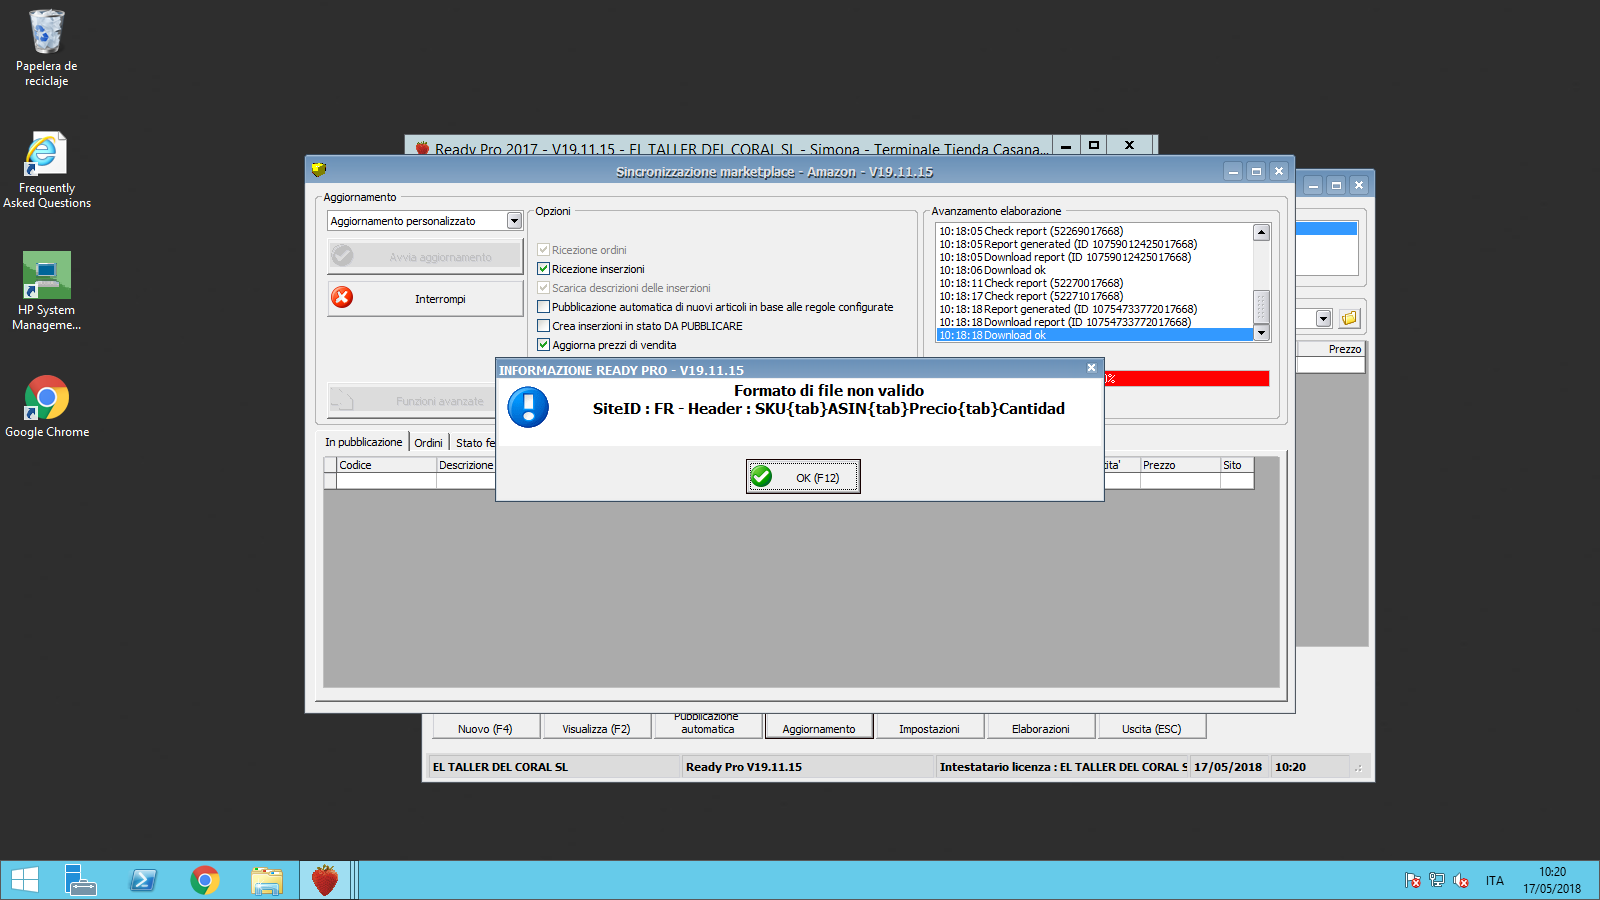Image resolution: width=1600 pixels, height=900 pixels.
Task: Open the Impostazioni button
Action: pyautogui.click(x=929, y=728)
